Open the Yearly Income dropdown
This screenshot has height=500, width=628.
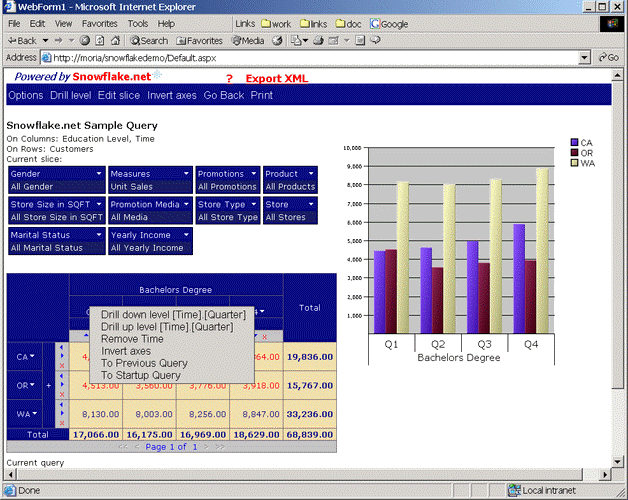[x=186, y=234]
